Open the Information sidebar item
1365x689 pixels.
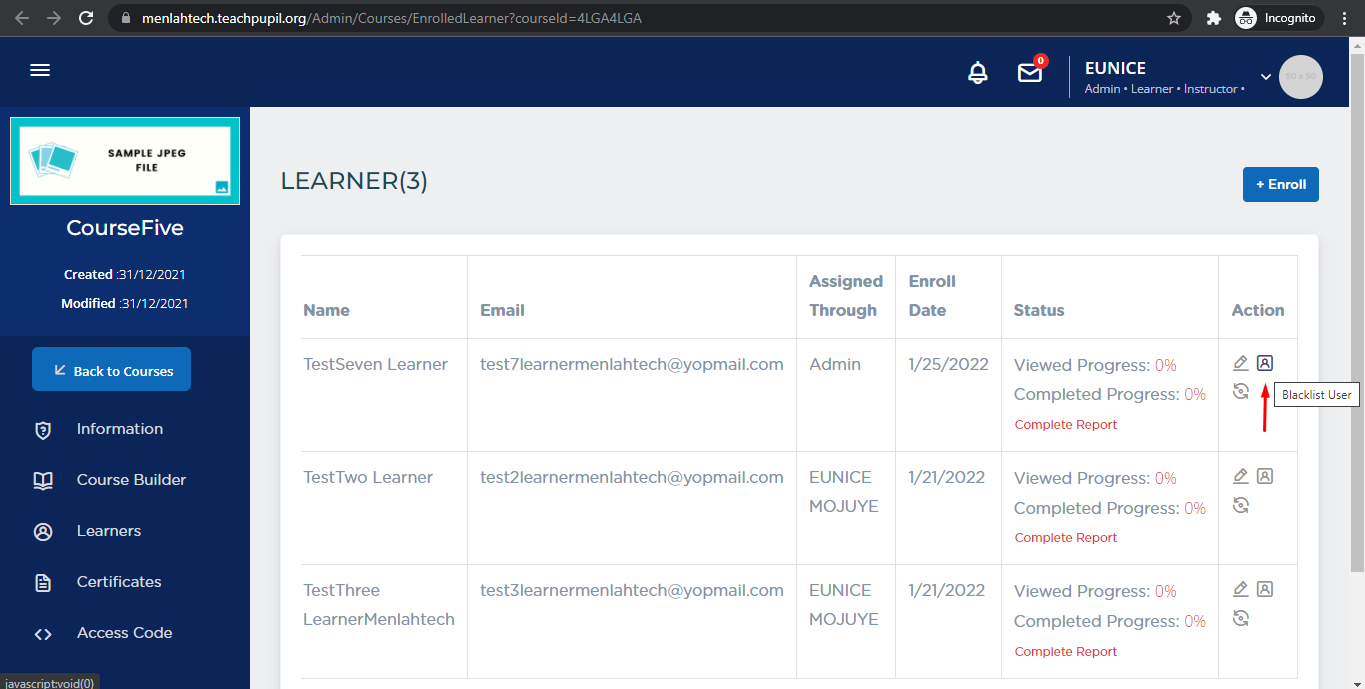click(x=119, y=429)
